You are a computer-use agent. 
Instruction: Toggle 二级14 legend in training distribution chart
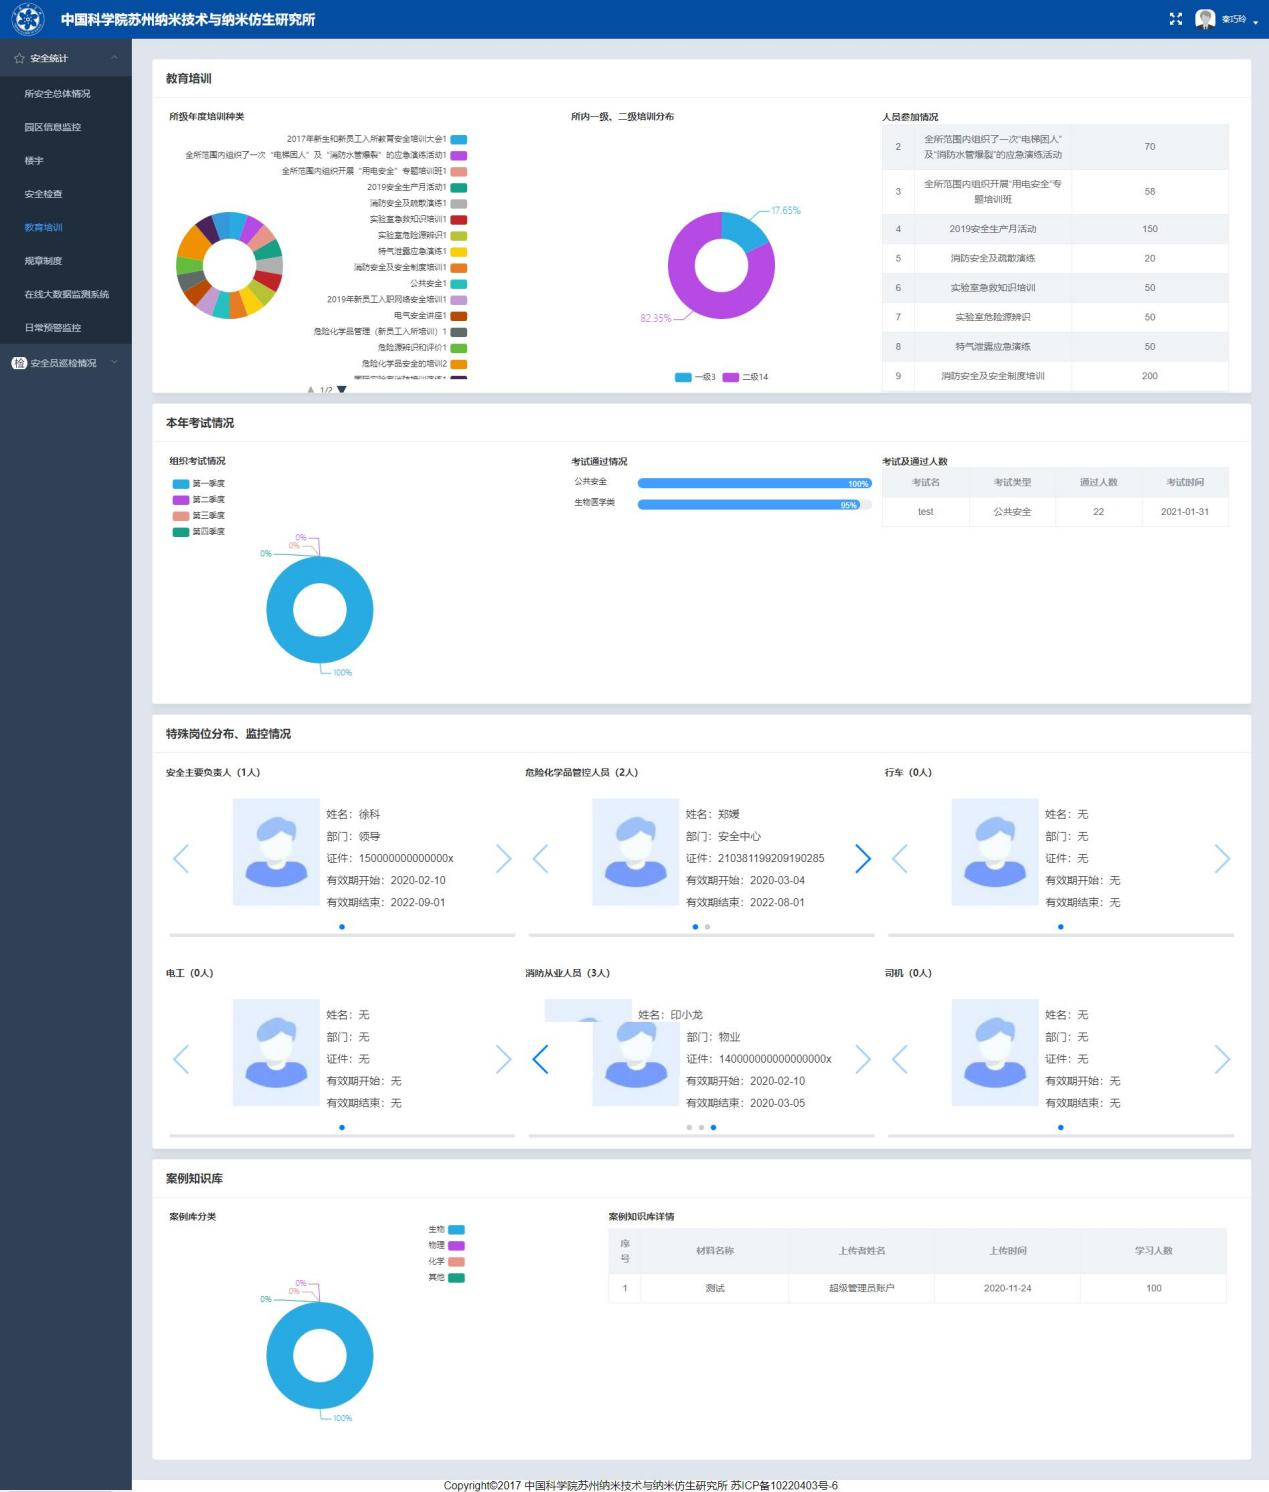tap(745, 377)
